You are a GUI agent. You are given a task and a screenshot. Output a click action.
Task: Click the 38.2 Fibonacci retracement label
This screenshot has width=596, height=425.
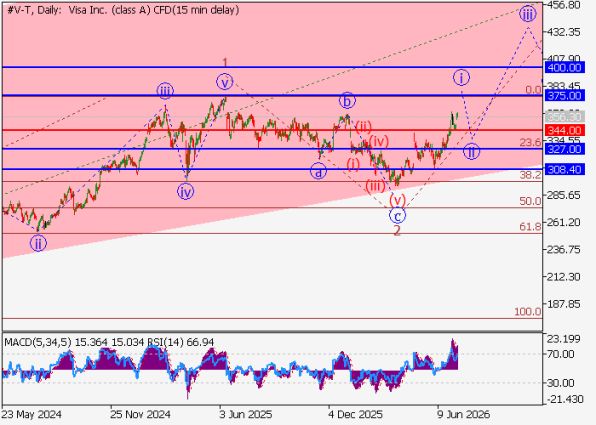click(530, 175)
